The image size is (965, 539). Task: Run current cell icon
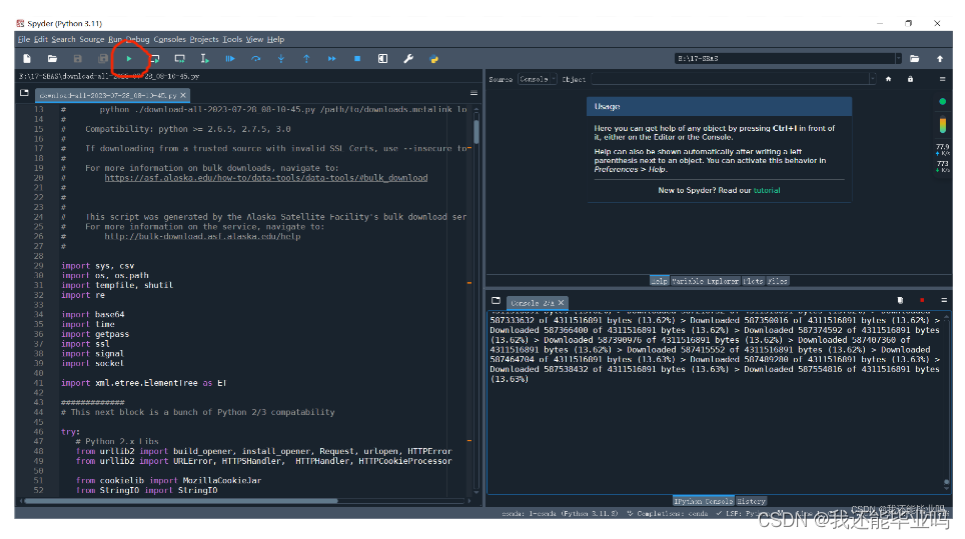[x=154, y=58]
